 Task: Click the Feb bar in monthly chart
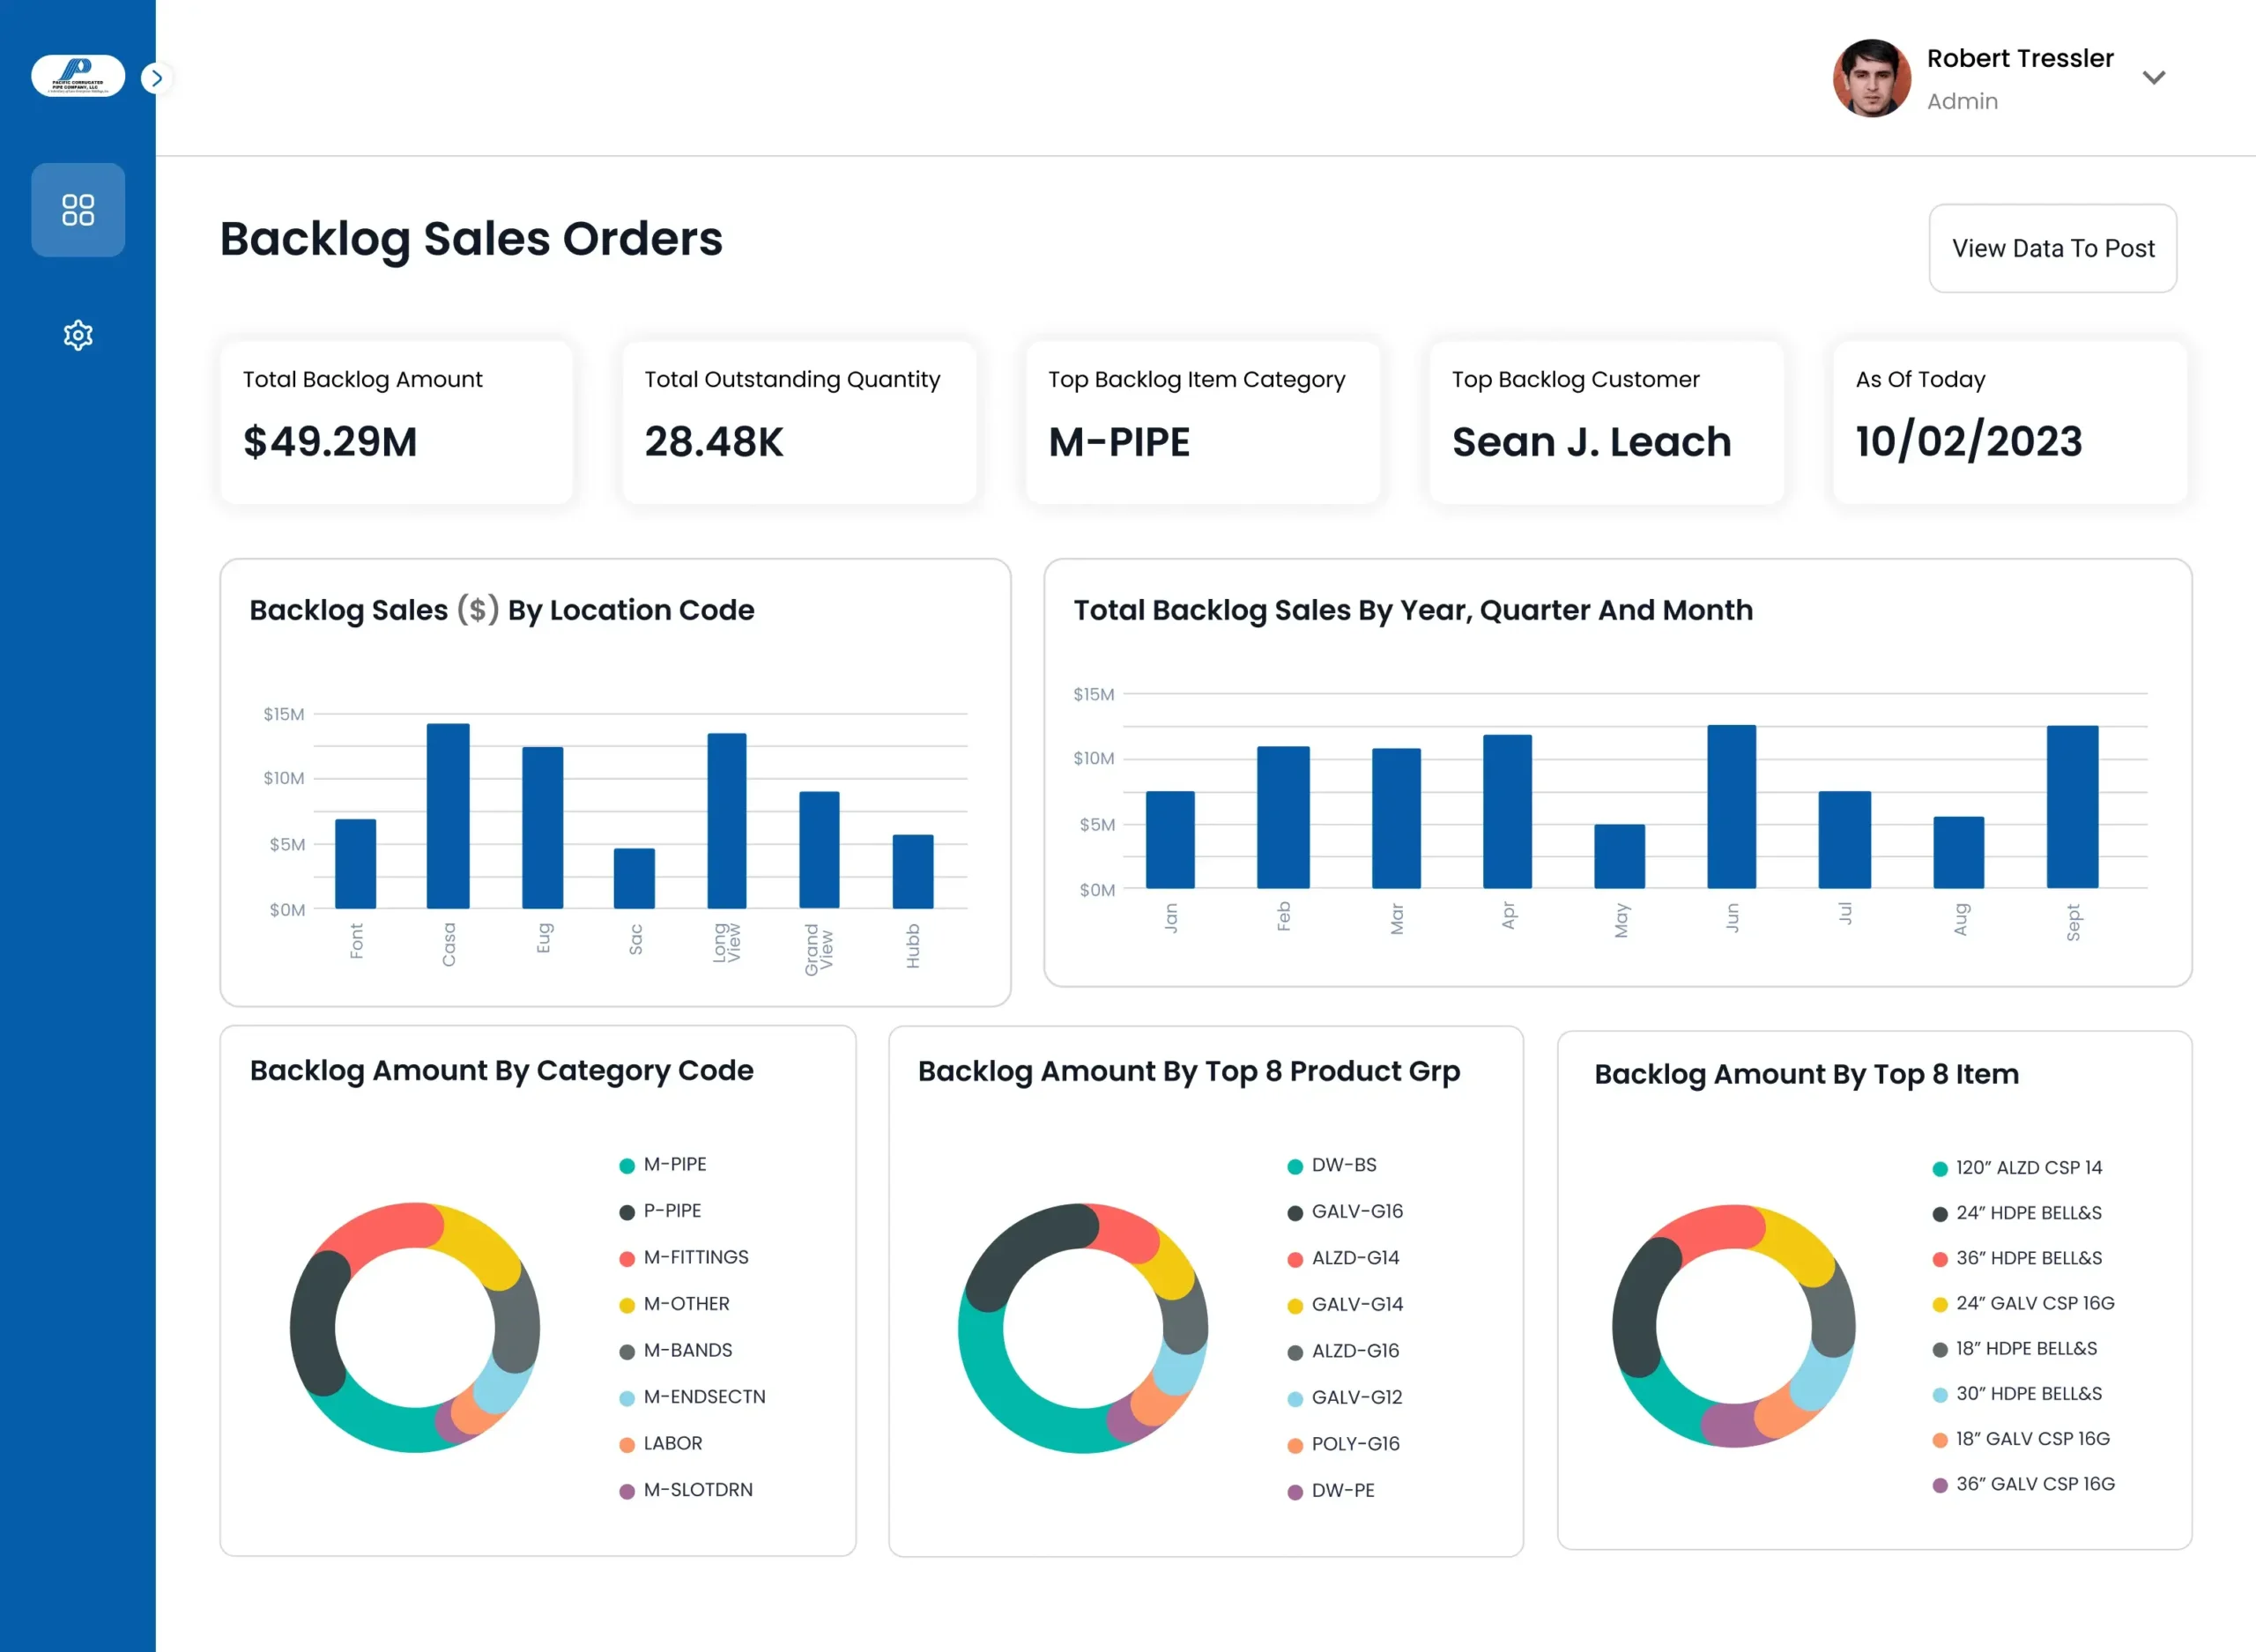click(x=1283, y=818)
